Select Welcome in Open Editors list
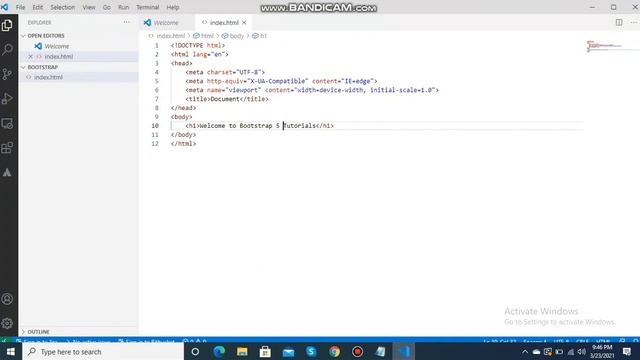The height and width of the screenshot is (360, 640). (x=57, y=47)
